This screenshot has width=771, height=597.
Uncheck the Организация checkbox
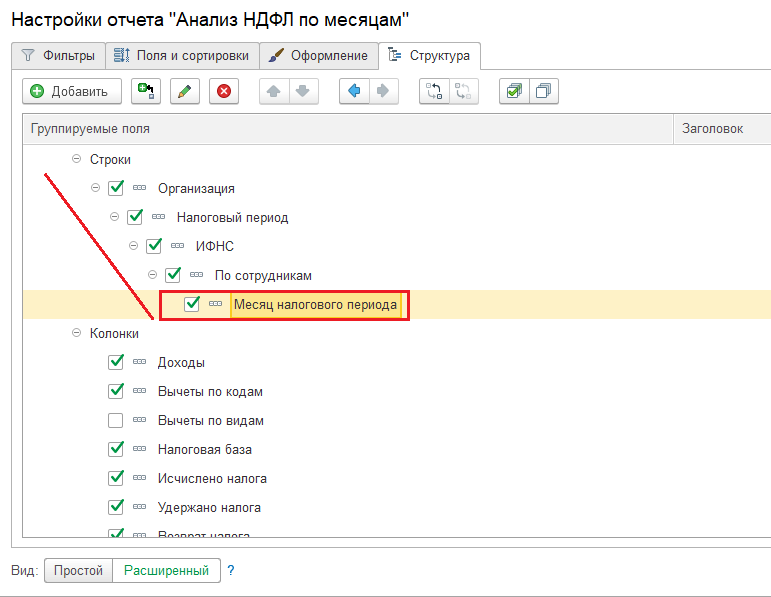pos(116,187)
